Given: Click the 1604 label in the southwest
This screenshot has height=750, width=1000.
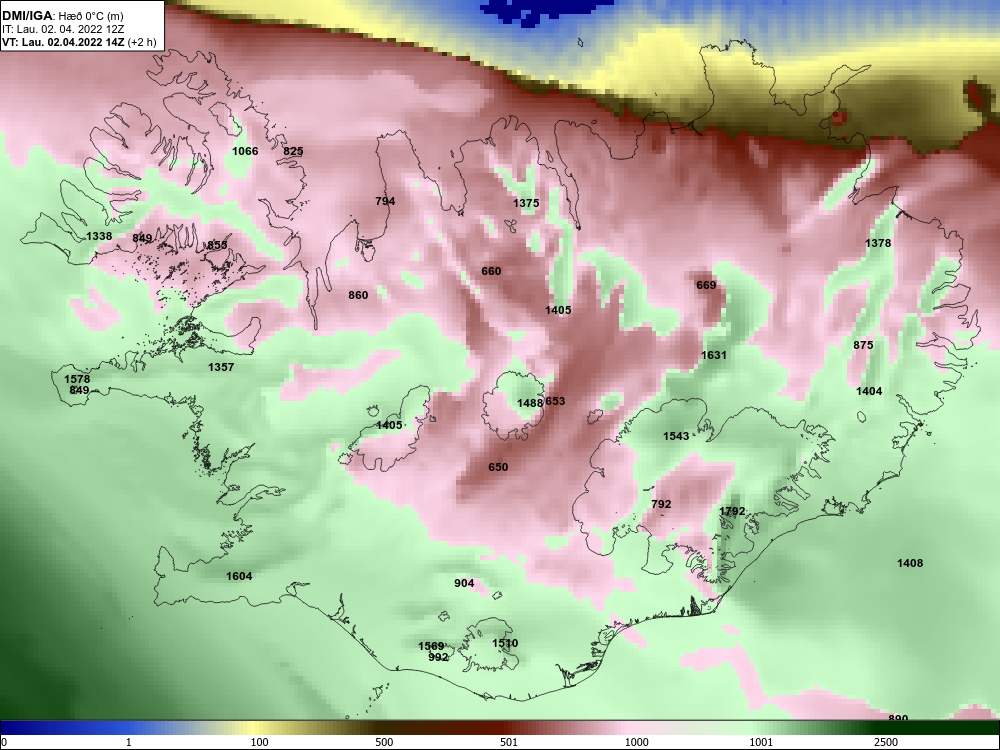Looking at the screenshot, I should (x=239, y=576).
